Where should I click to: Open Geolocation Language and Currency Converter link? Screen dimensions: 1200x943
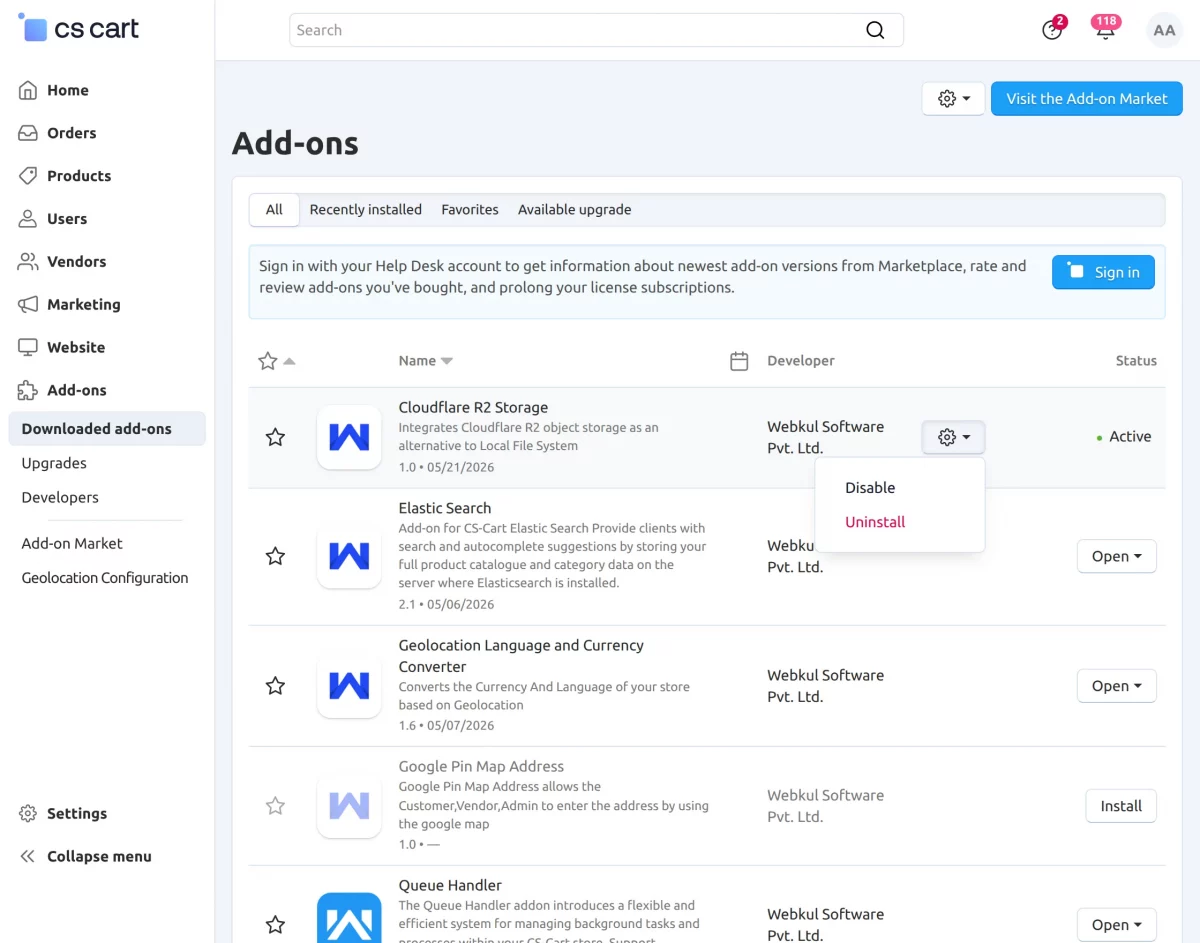coord(521,656)
